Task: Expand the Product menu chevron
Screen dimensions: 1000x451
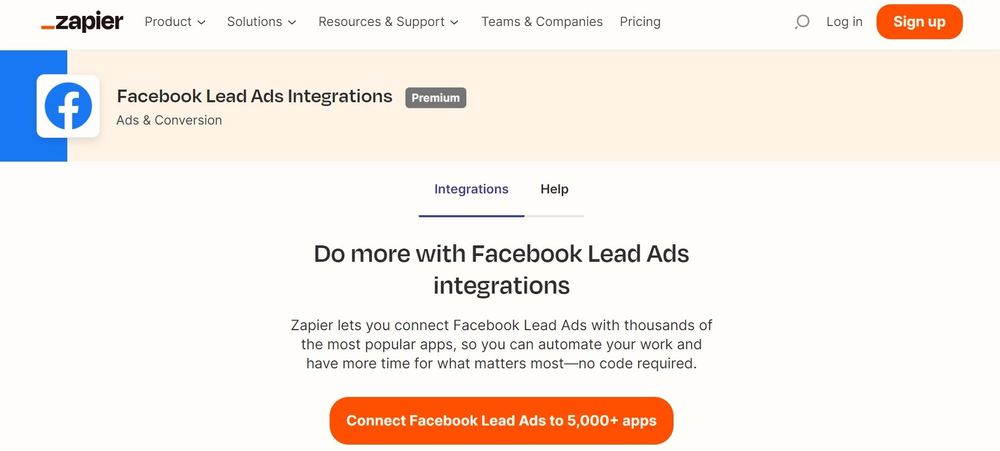Action: (202, 22)
